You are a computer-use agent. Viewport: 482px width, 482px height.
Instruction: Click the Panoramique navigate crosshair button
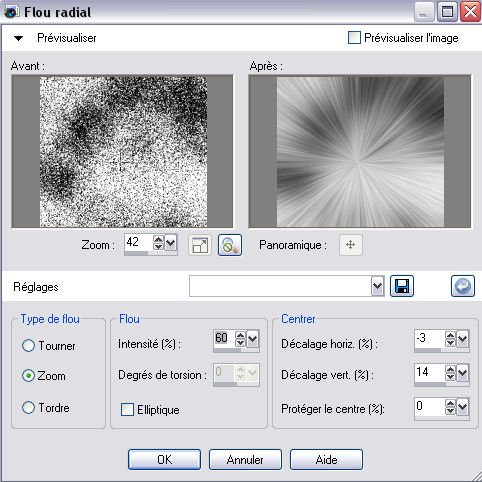click(351, 245)
